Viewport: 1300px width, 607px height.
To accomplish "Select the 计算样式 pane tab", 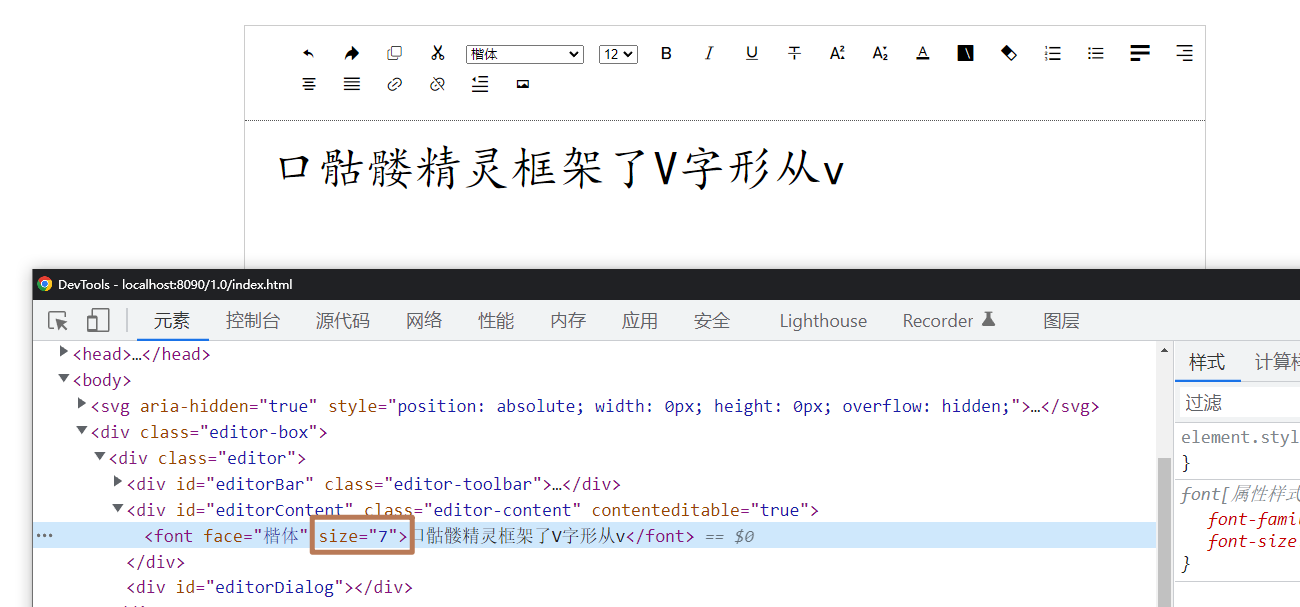I will [x=1277, y=362].
